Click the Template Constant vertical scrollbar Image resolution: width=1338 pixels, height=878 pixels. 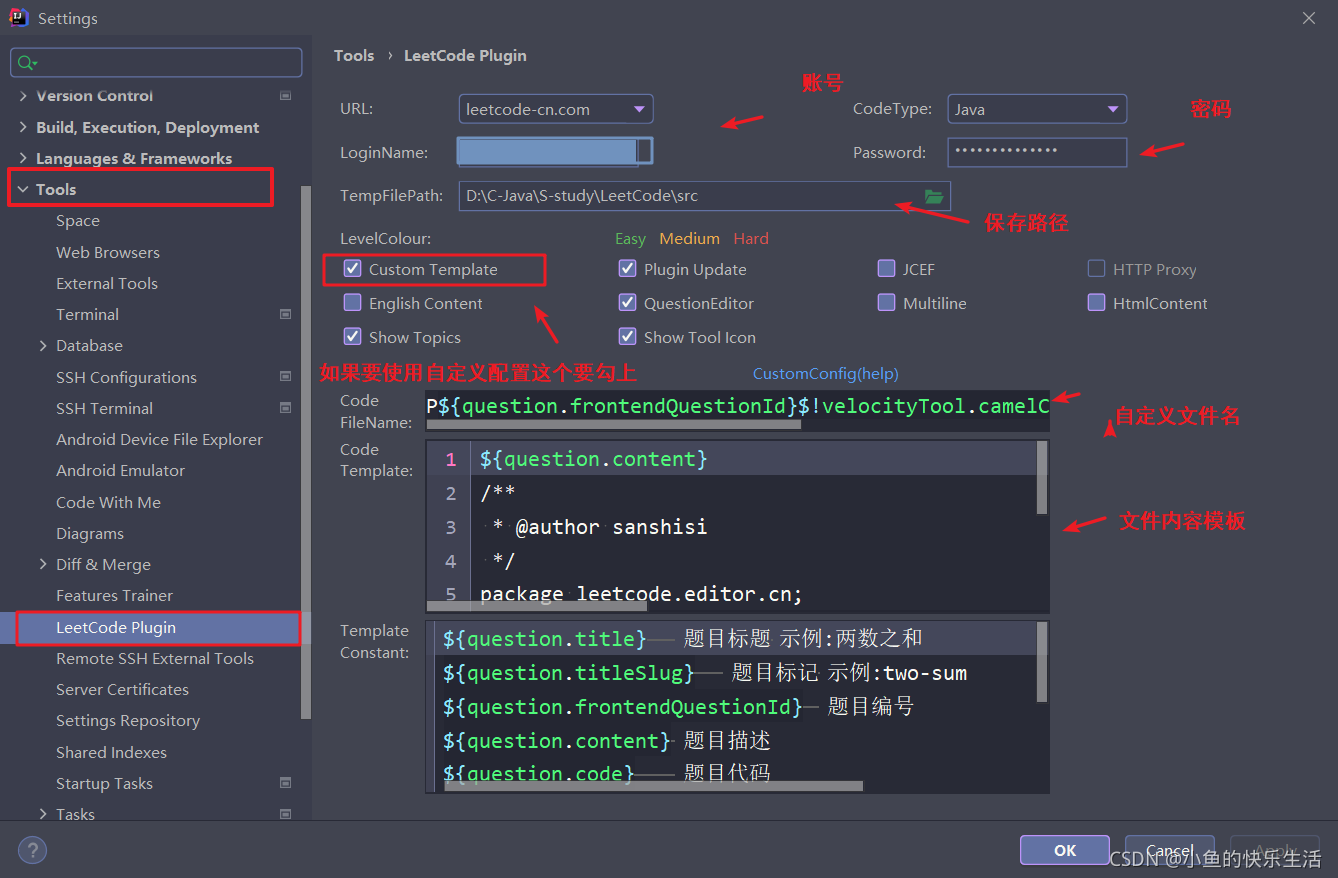pyautogui.click(x=1042, y=662)
